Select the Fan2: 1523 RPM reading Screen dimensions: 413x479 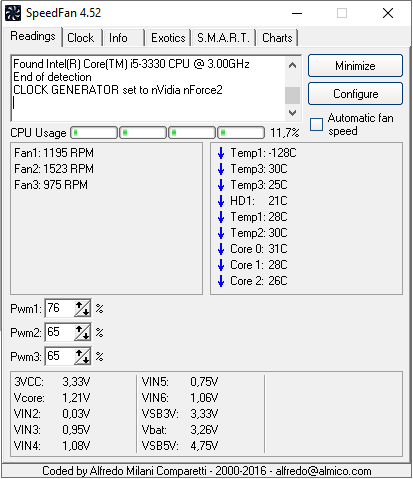pyautogui.click(x=54, y=169)
